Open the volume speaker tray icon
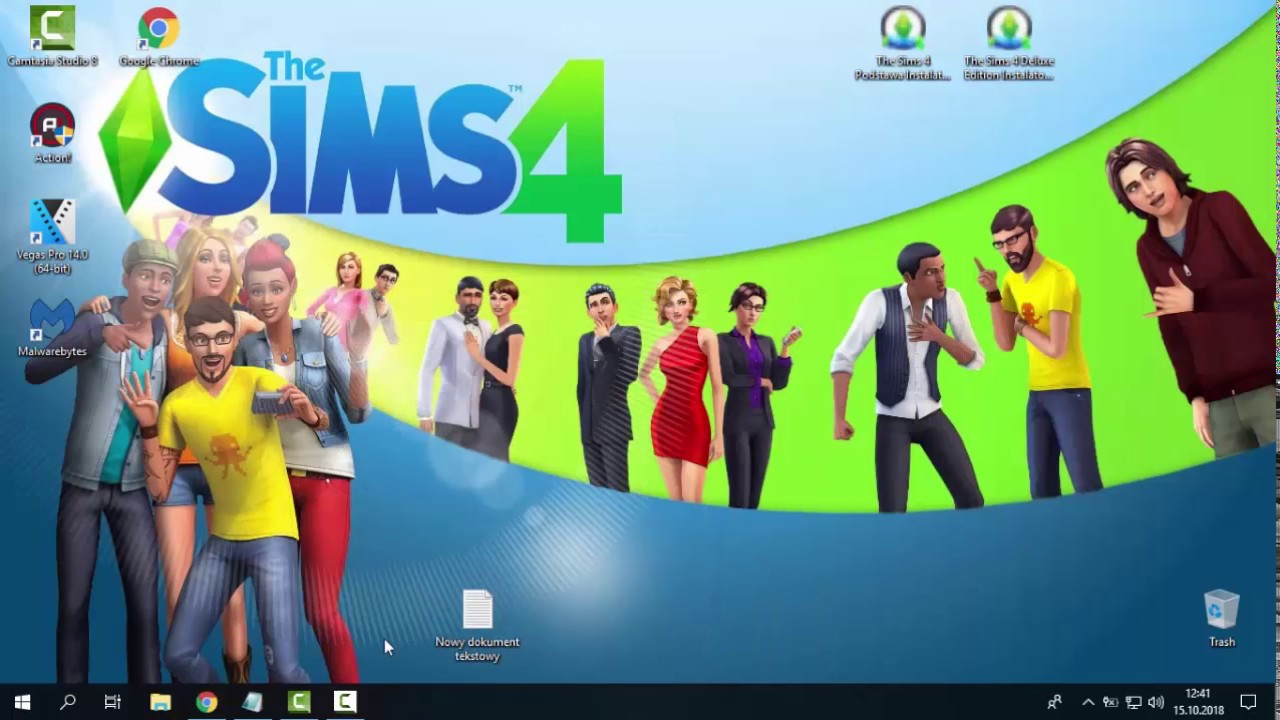Viewport: 1280px width, 720px height. (x=1156, y=702)
